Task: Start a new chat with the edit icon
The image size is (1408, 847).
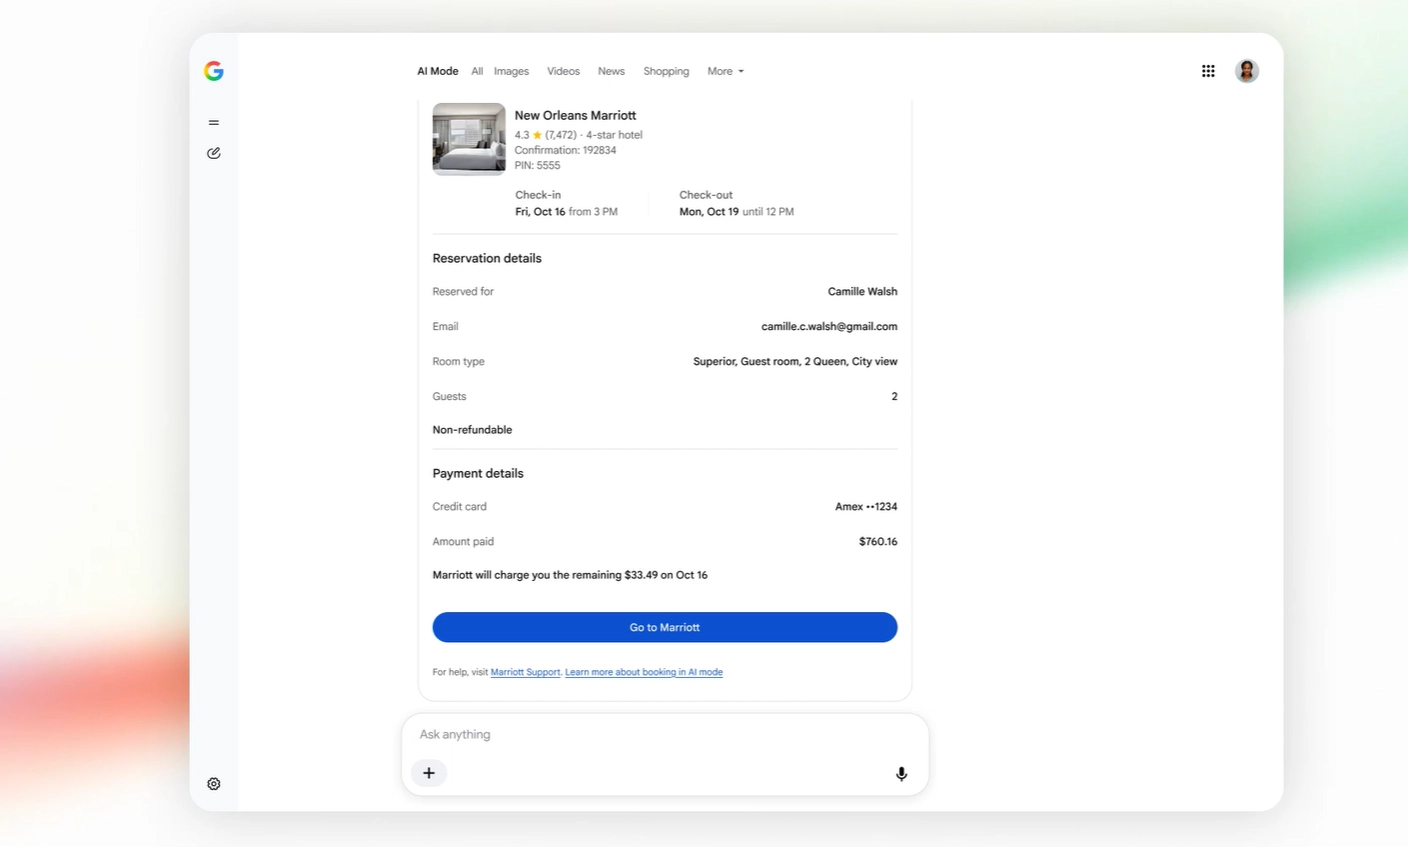Action: 213,153
